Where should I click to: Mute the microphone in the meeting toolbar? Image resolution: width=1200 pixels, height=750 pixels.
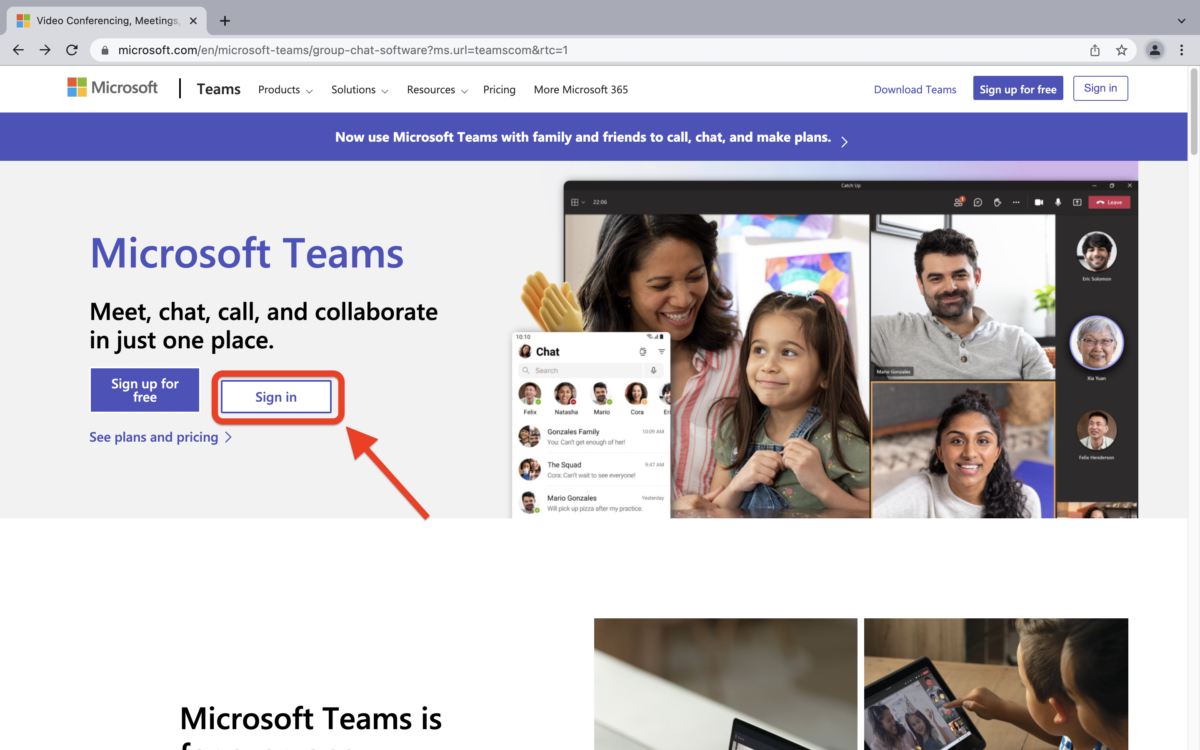pos(1058,202)
